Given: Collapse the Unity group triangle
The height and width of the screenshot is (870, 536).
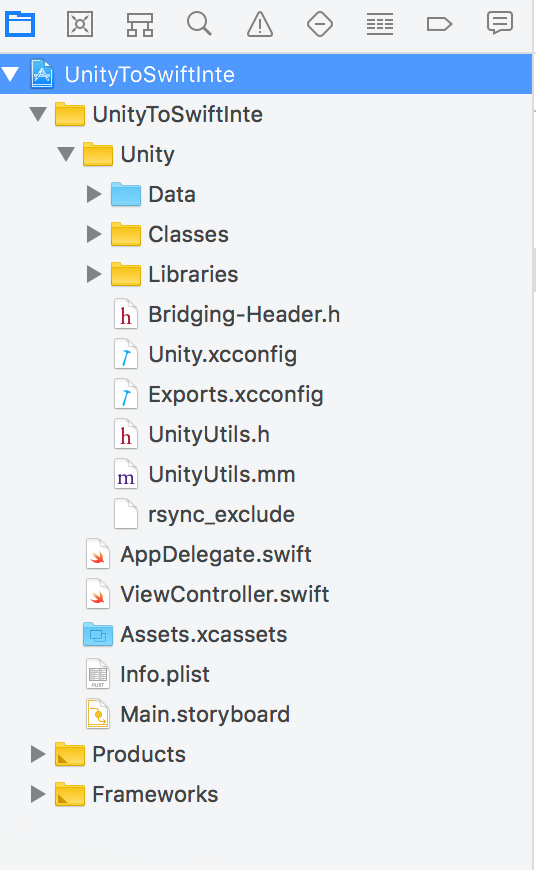Looking at the screenshot, I should 66,154.
